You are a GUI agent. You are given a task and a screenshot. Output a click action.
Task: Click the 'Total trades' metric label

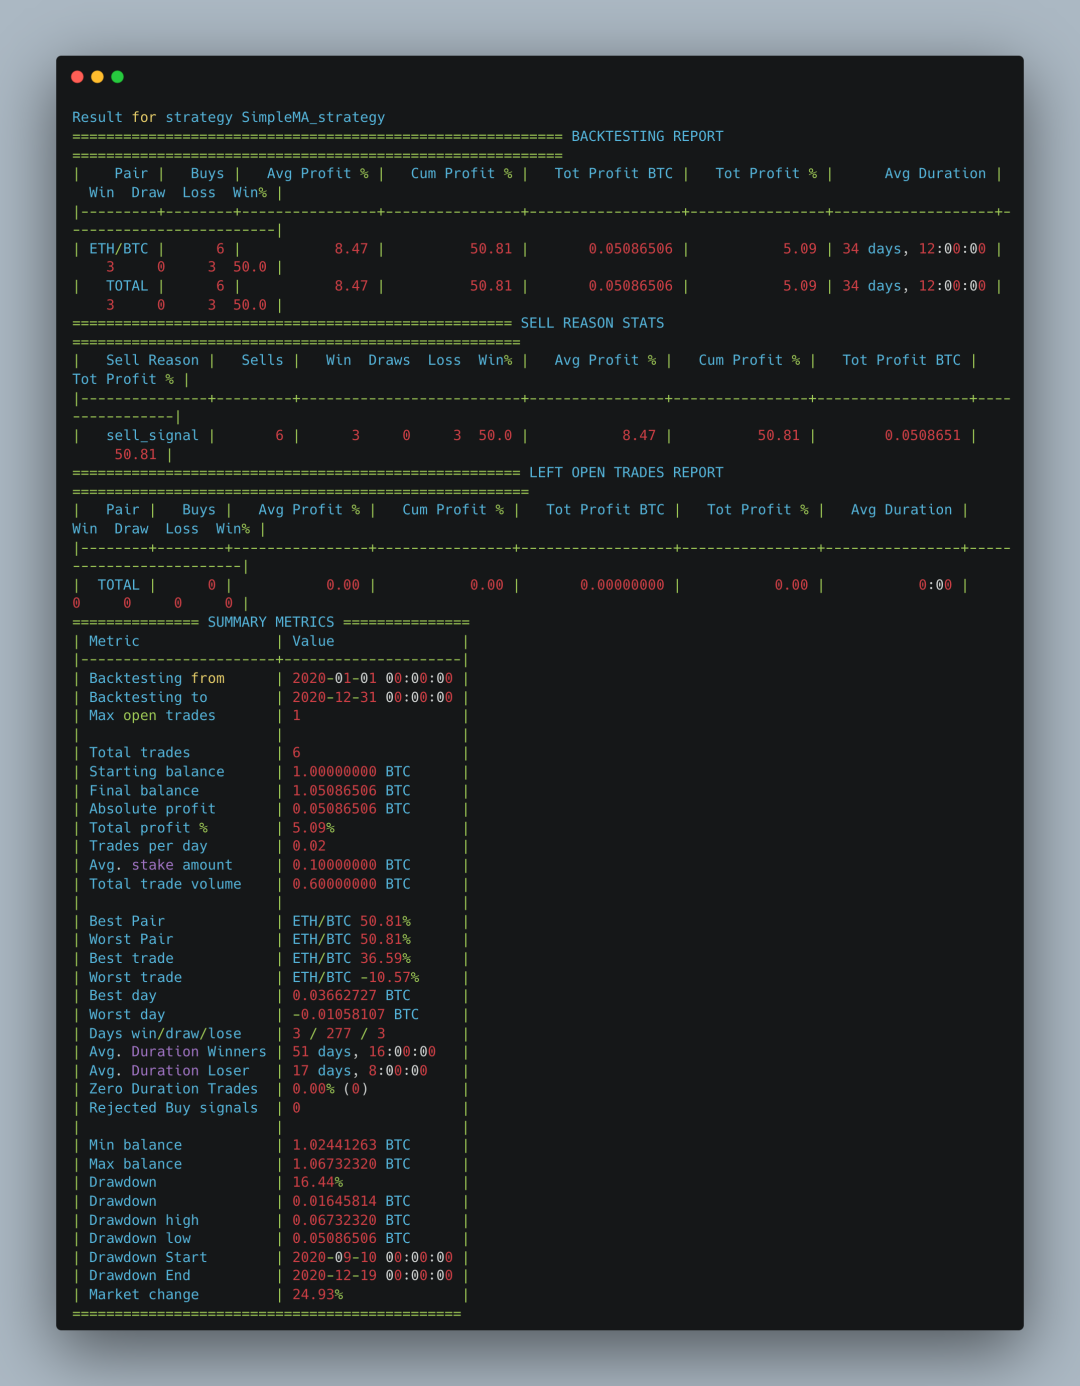coord(139,753)
